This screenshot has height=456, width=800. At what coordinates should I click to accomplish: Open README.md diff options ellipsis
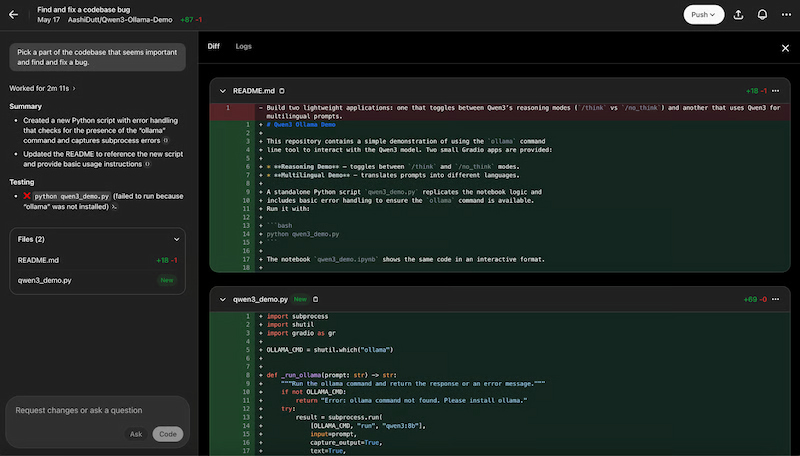tap(776, 91)
